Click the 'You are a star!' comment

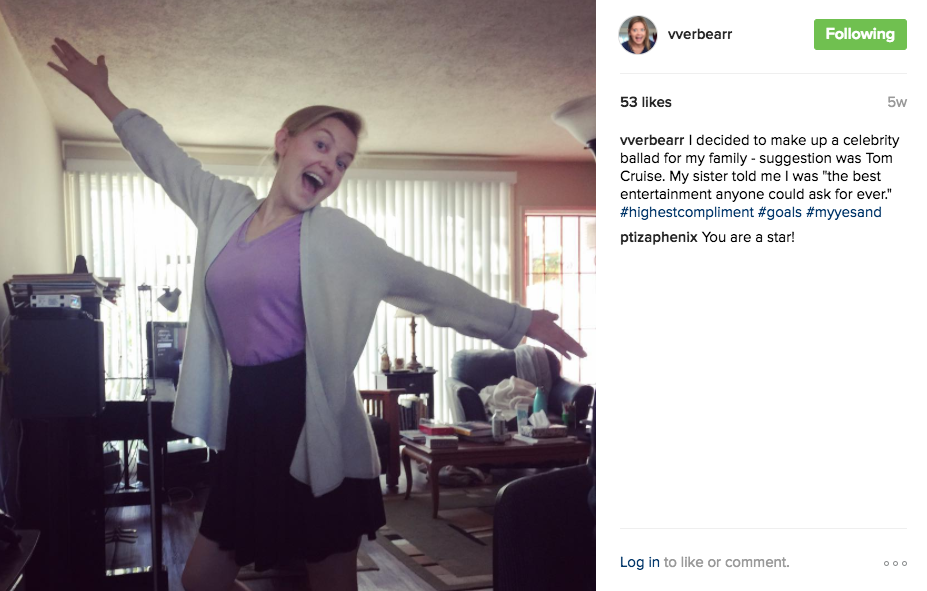(748, 237)
